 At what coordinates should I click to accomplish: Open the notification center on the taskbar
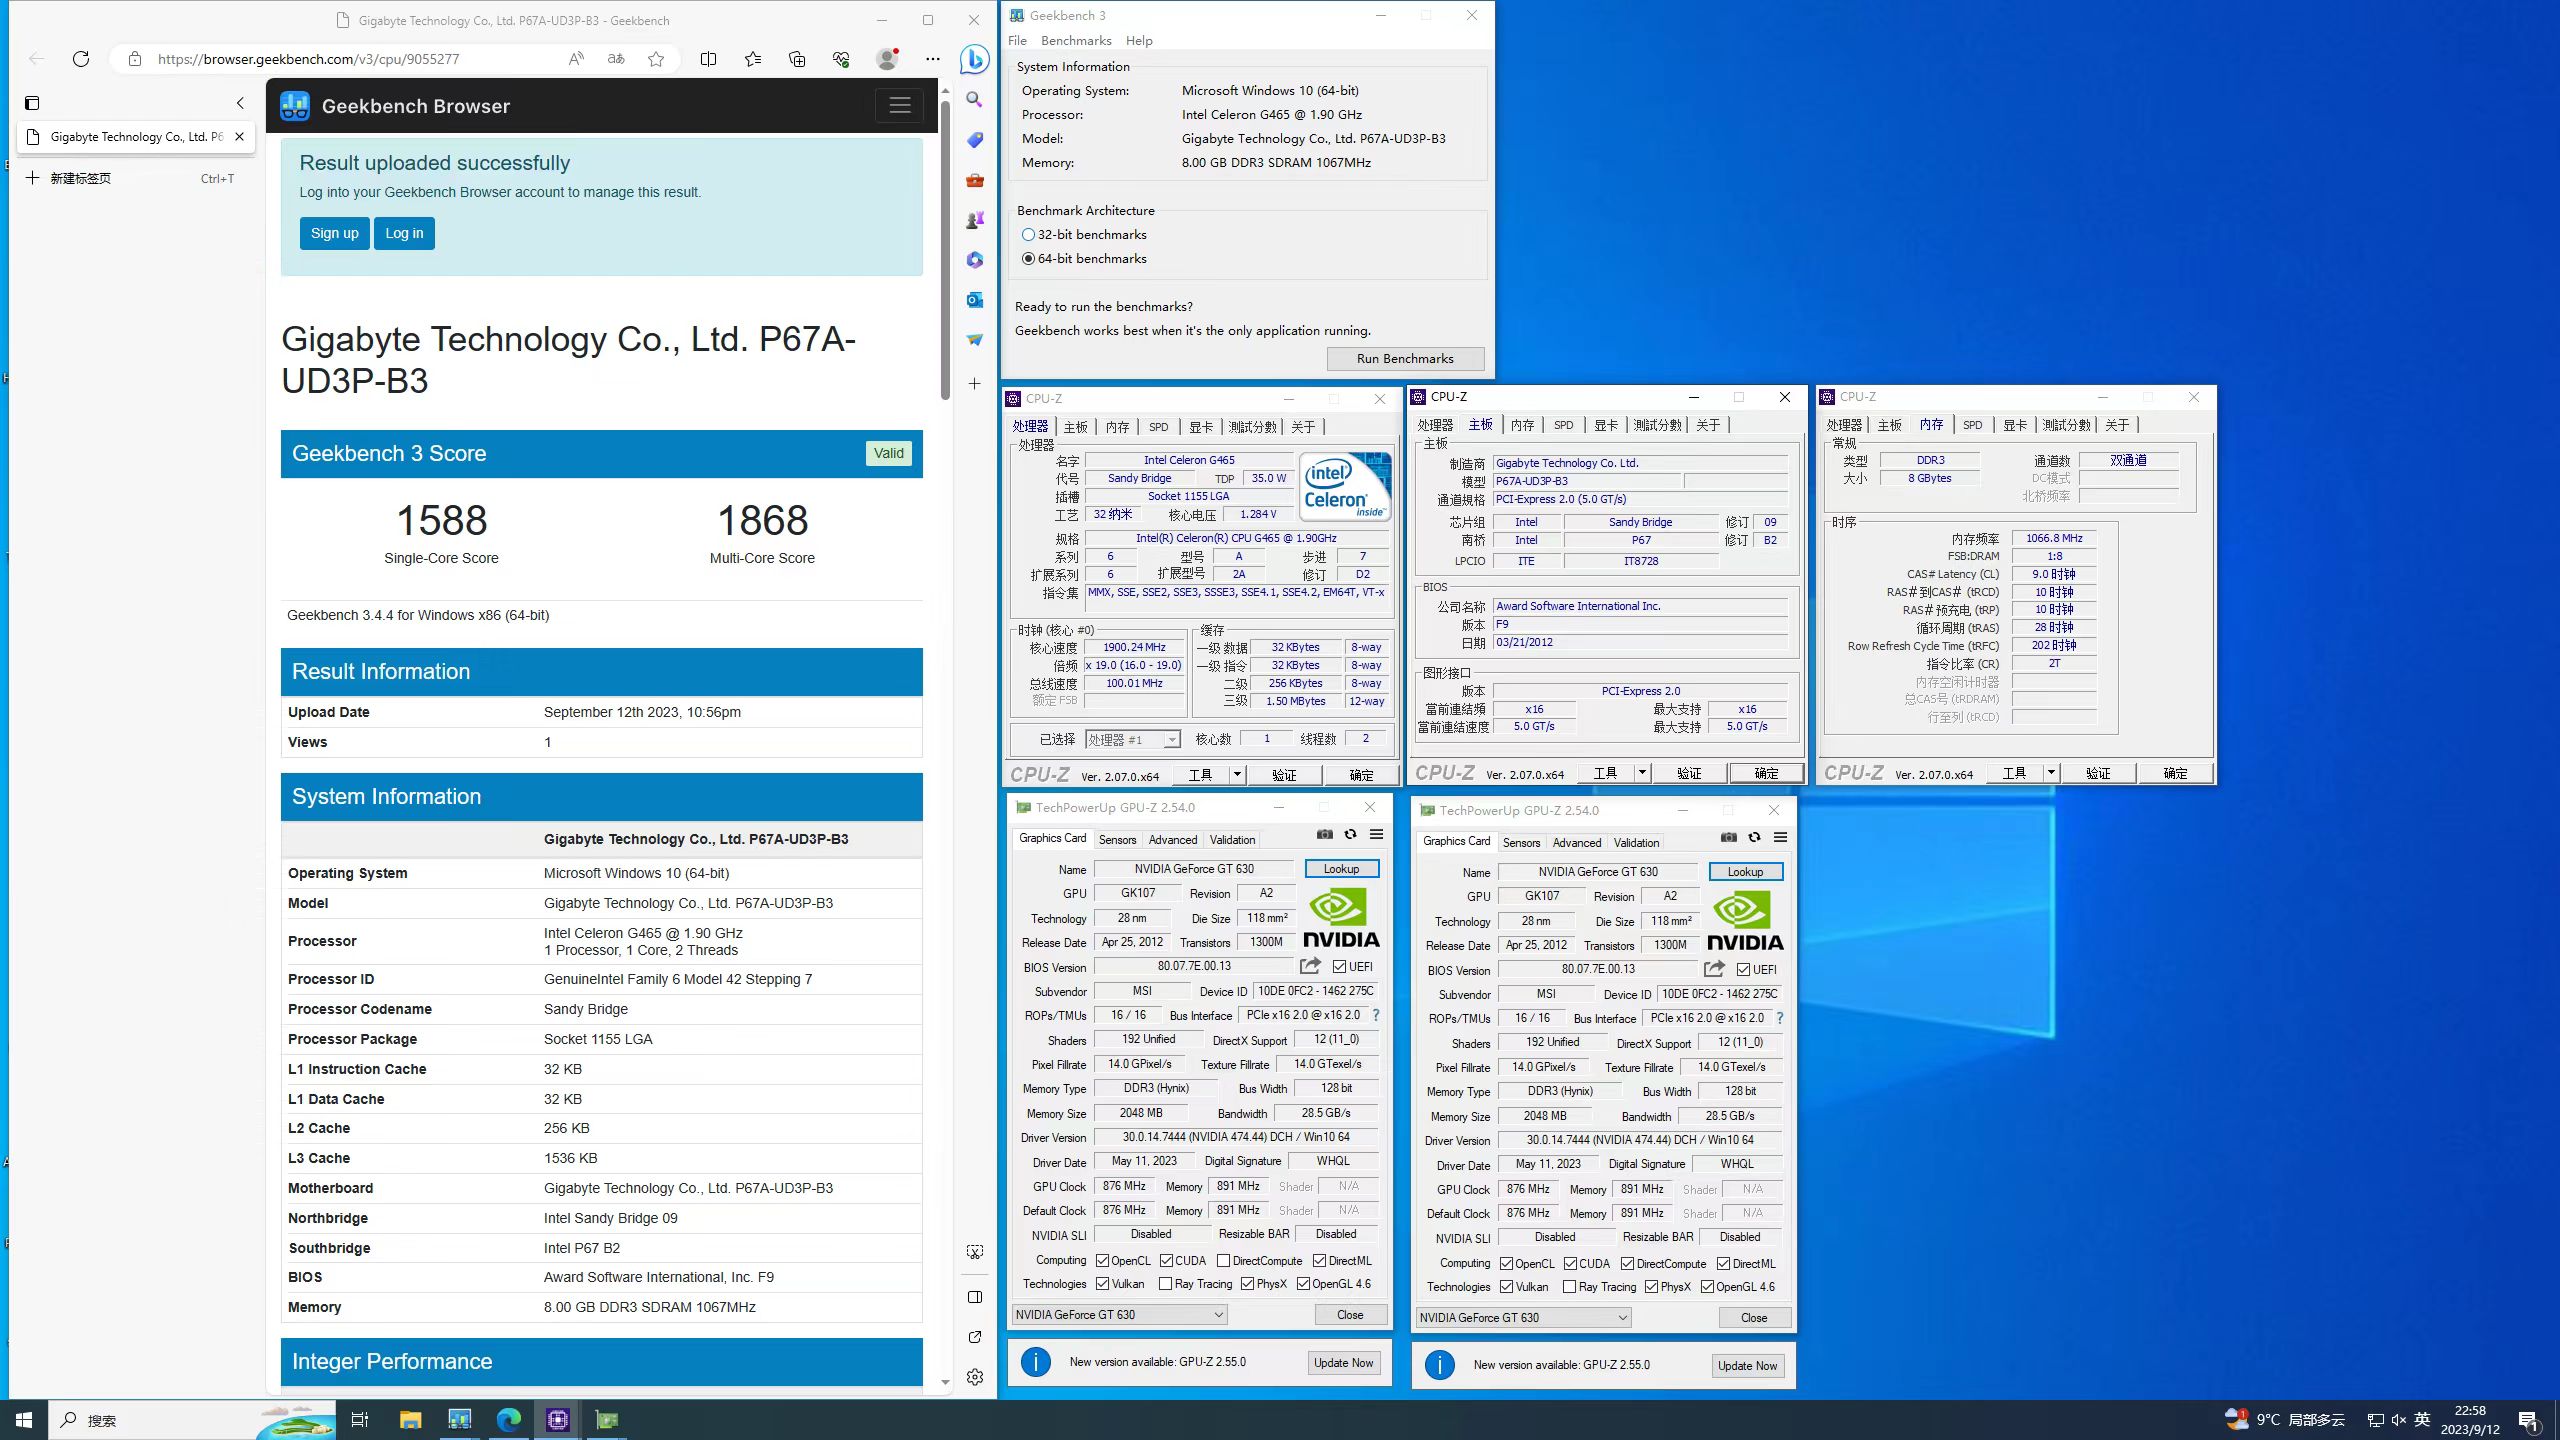click(2529, 1420)
